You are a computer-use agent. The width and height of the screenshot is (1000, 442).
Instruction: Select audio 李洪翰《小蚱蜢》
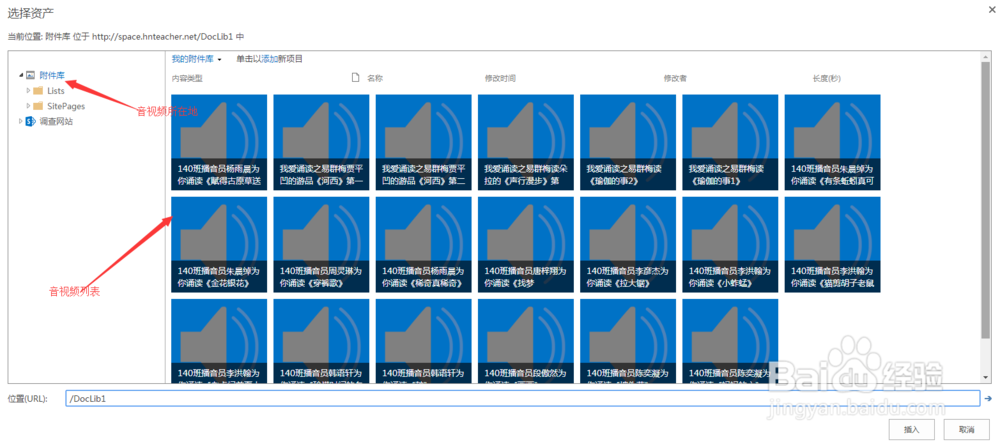tap(730, 244)
